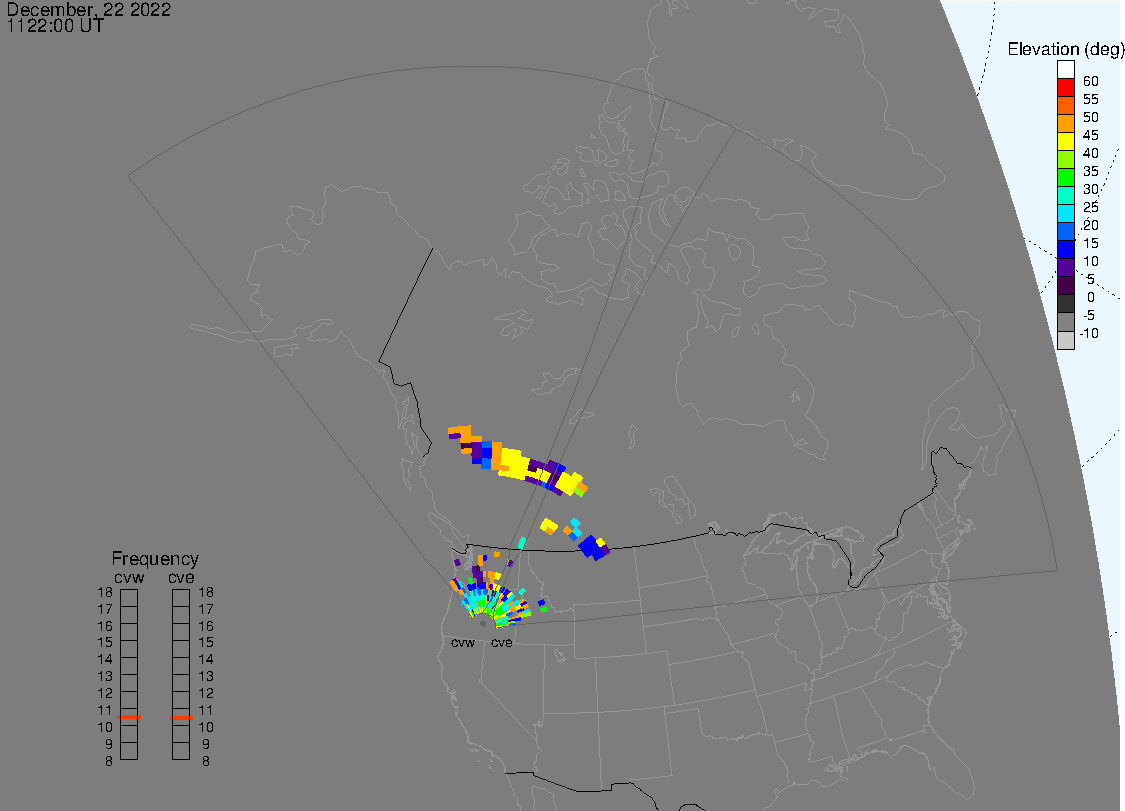Click the red marker on cve frequency bar
1125x811 pixels.
pos(181,718)
